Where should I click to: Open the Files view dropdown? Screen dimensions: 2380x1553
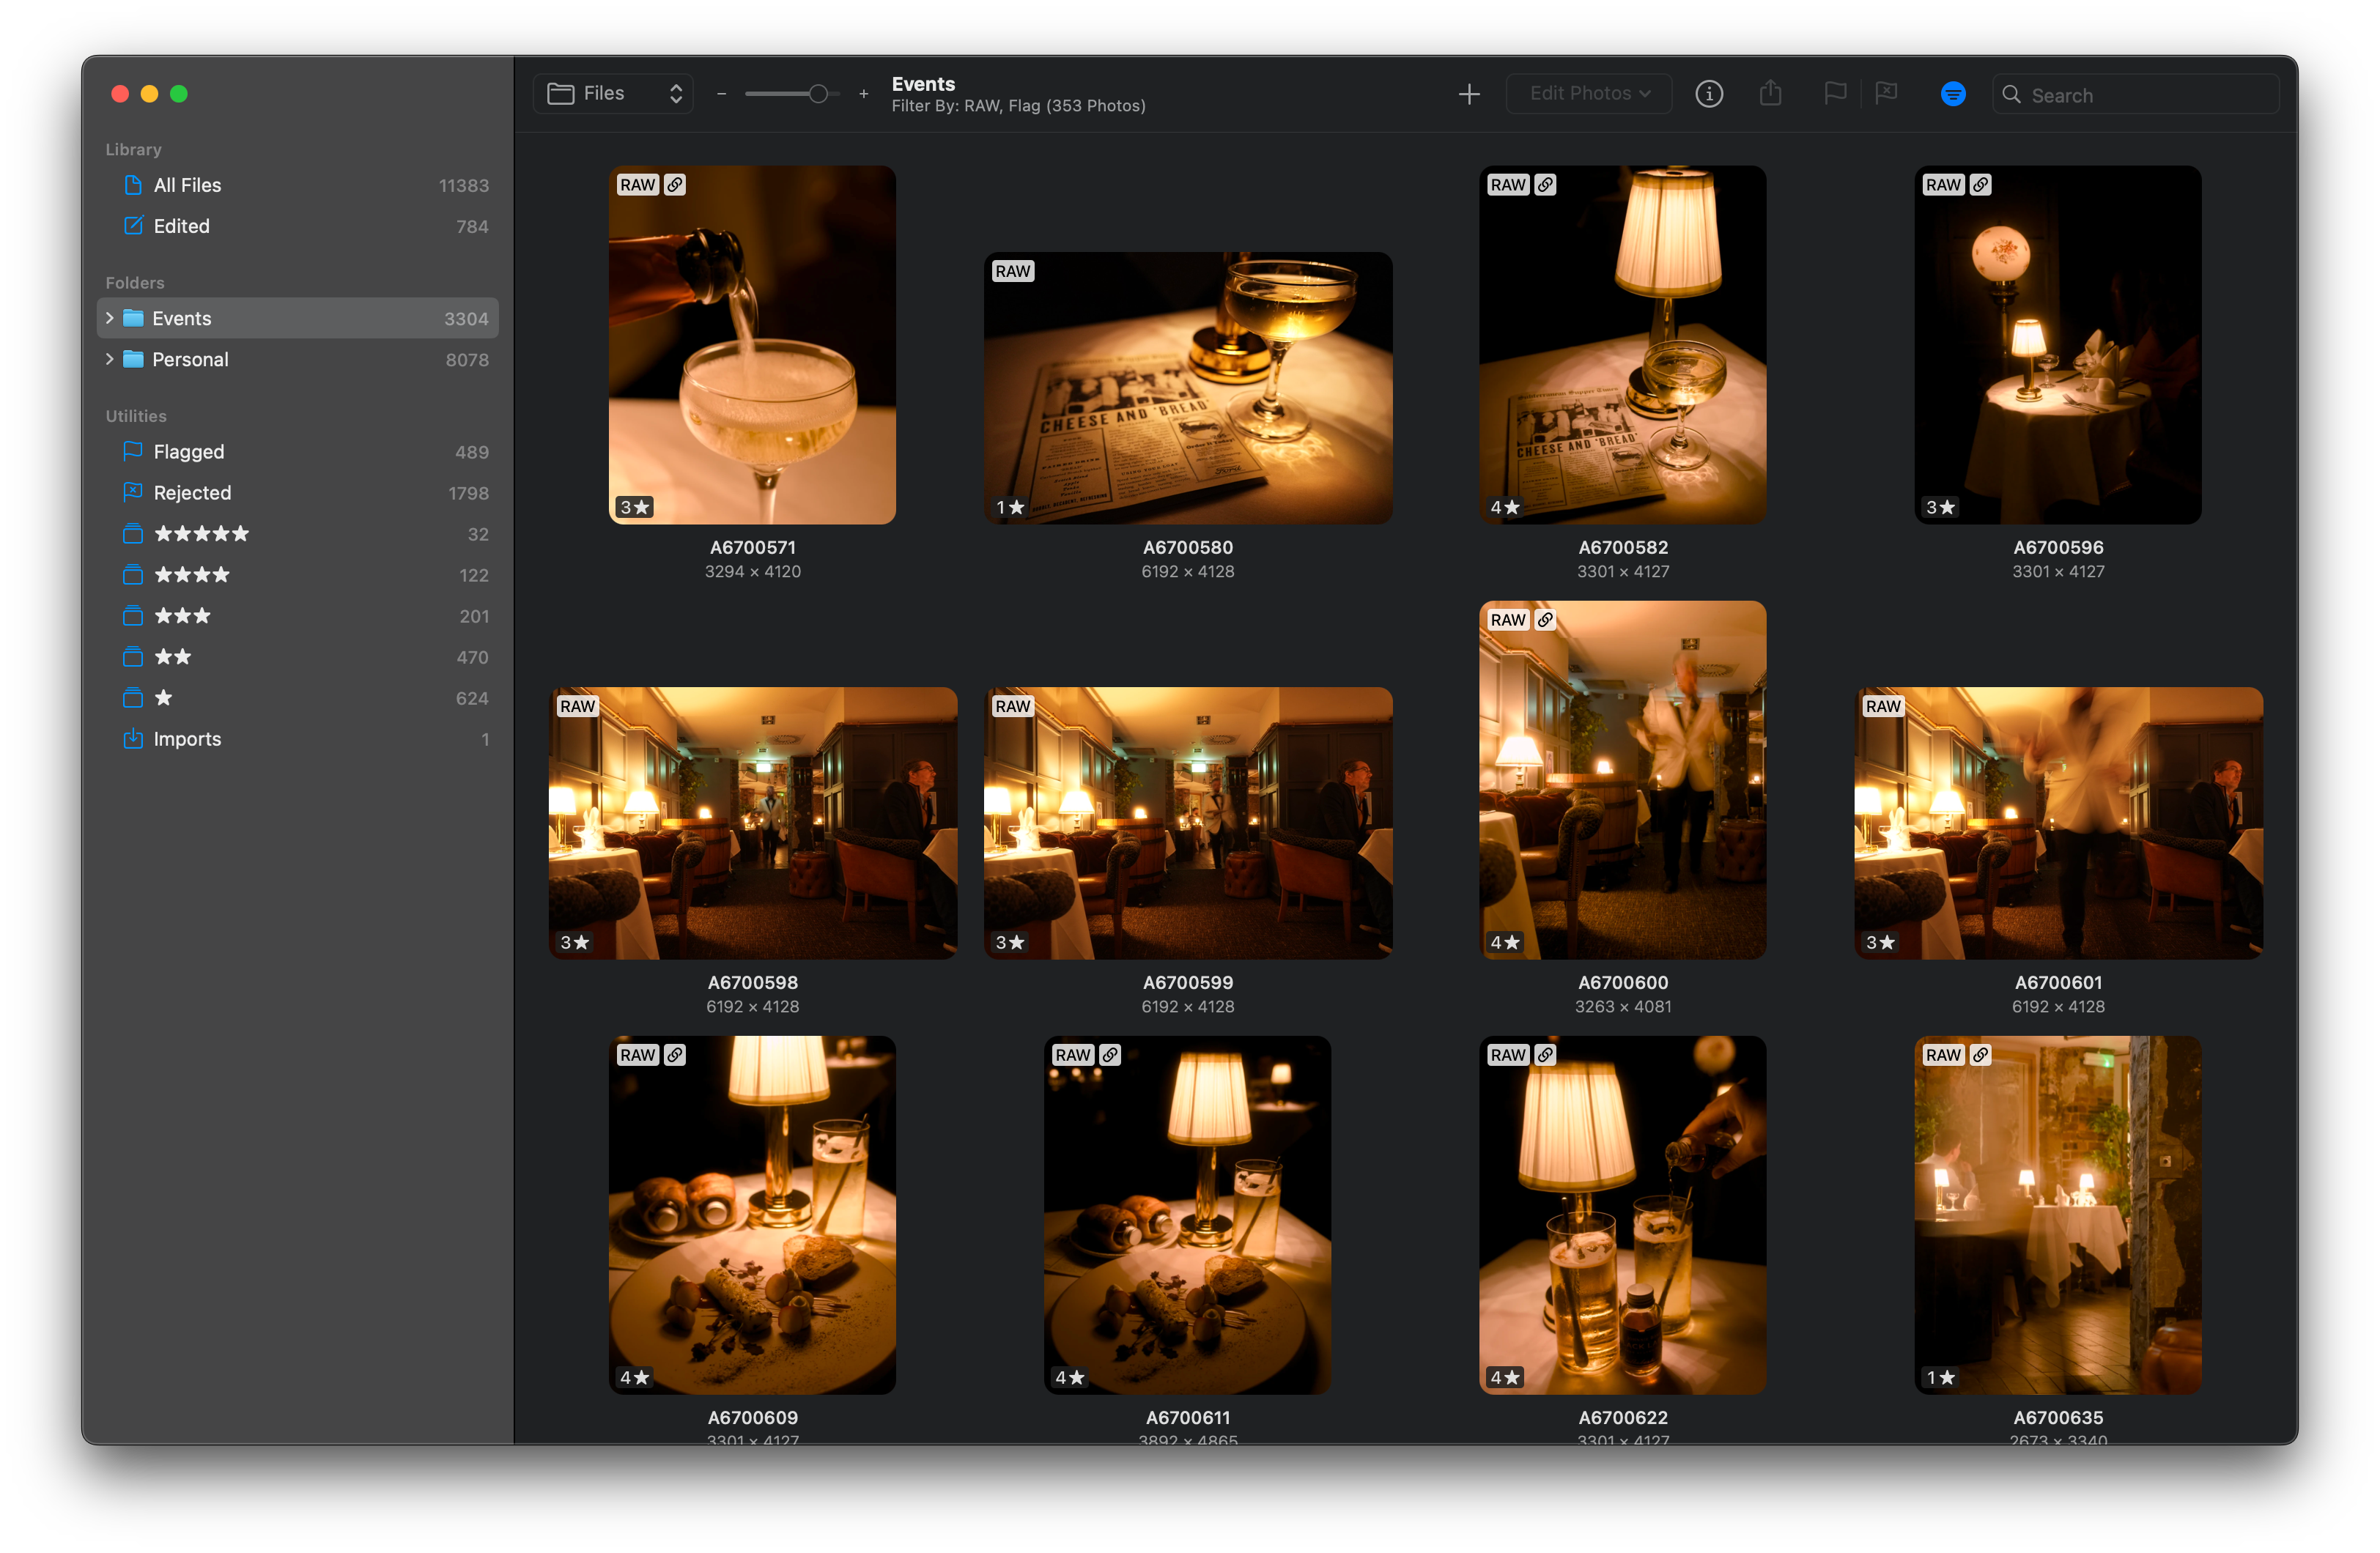click(614, 94)
